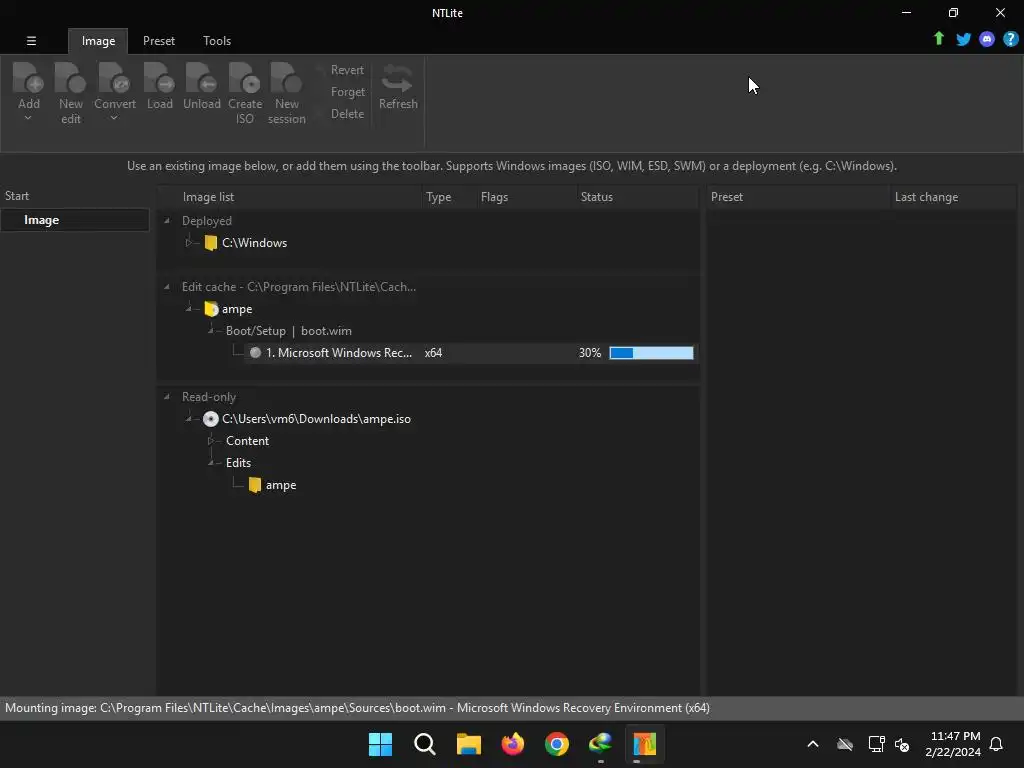This screenshot has width=1024, height=768.
Task: Click the Unload image toolbar icon
Action: point(201,78)
